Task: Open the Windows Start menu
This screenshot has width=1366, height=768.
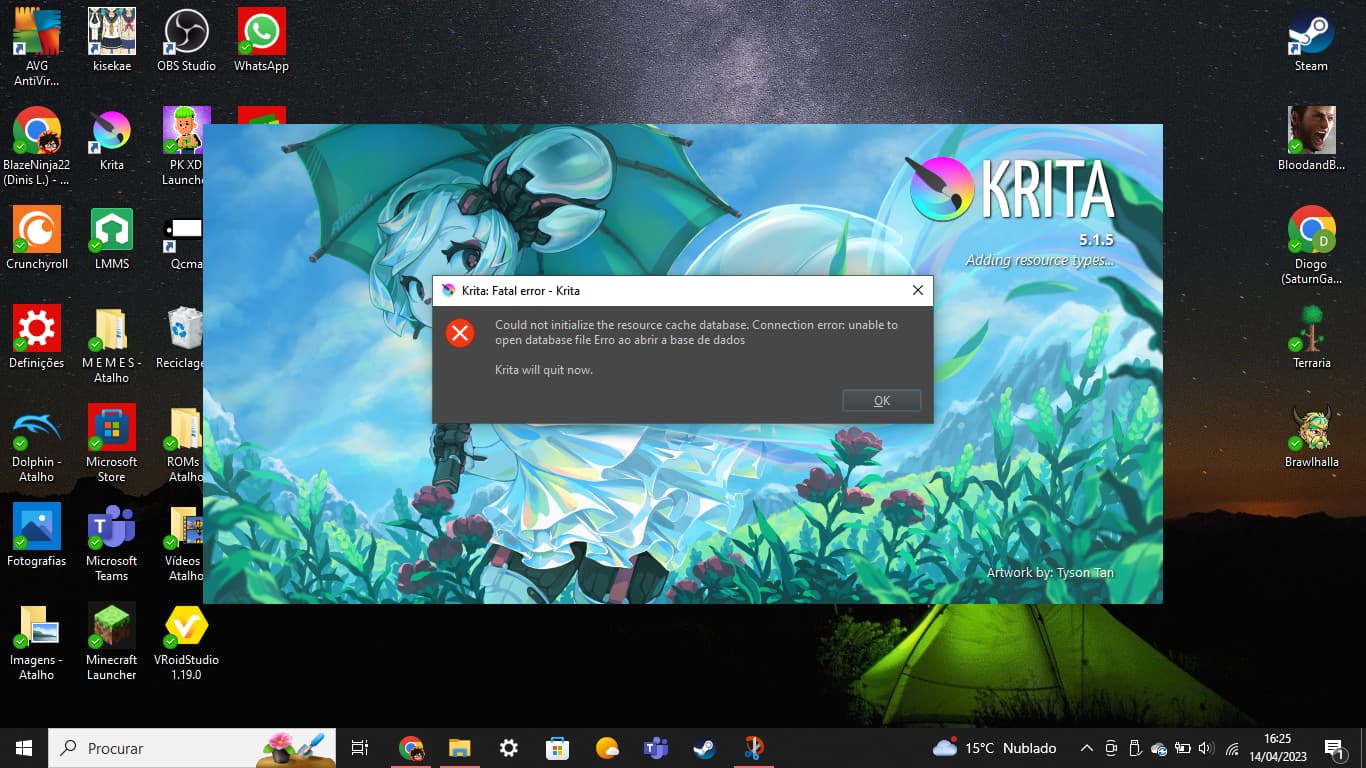Action: (24, 748)
